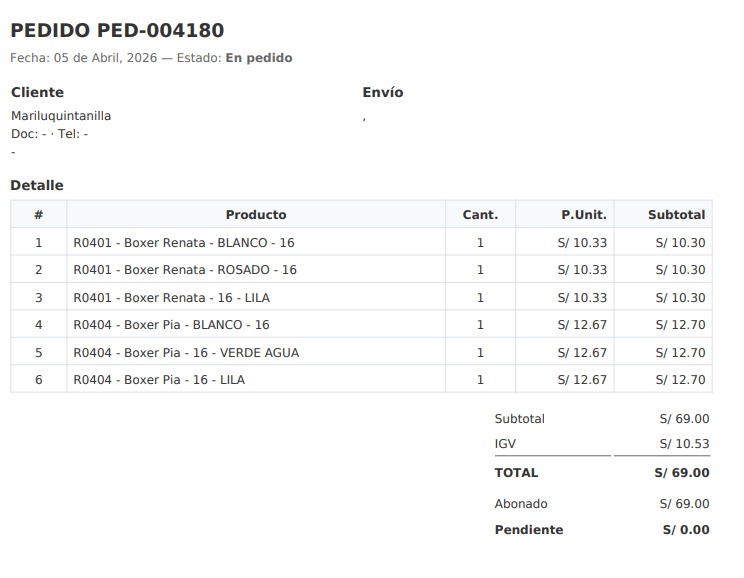Select the Boxer Renata ROSADO 16 product
This screenshot has width=744, height=578.
point(185,270)
